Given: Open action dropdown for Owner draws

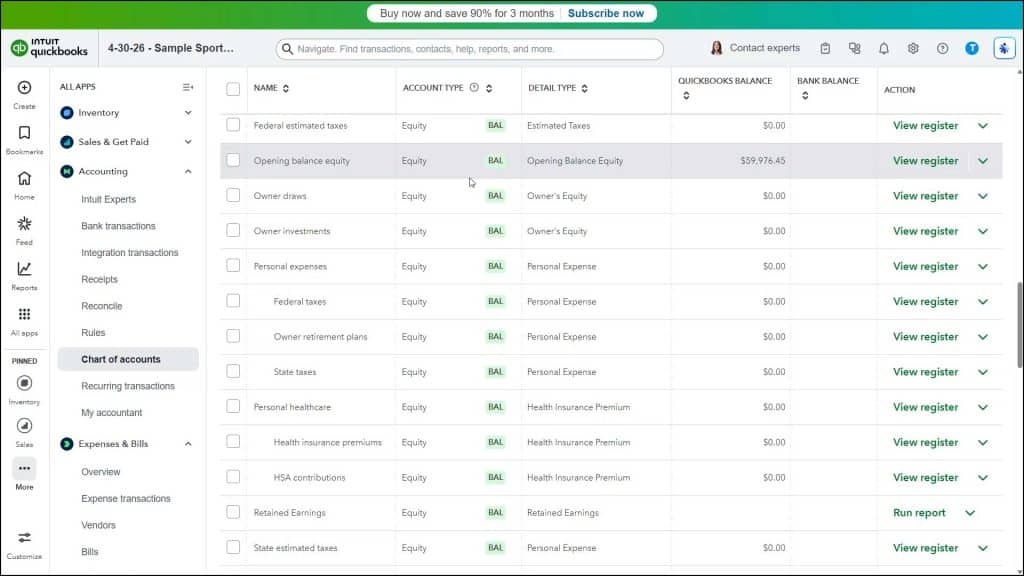Looking at the screenshot, I should (x=983, y=196).
